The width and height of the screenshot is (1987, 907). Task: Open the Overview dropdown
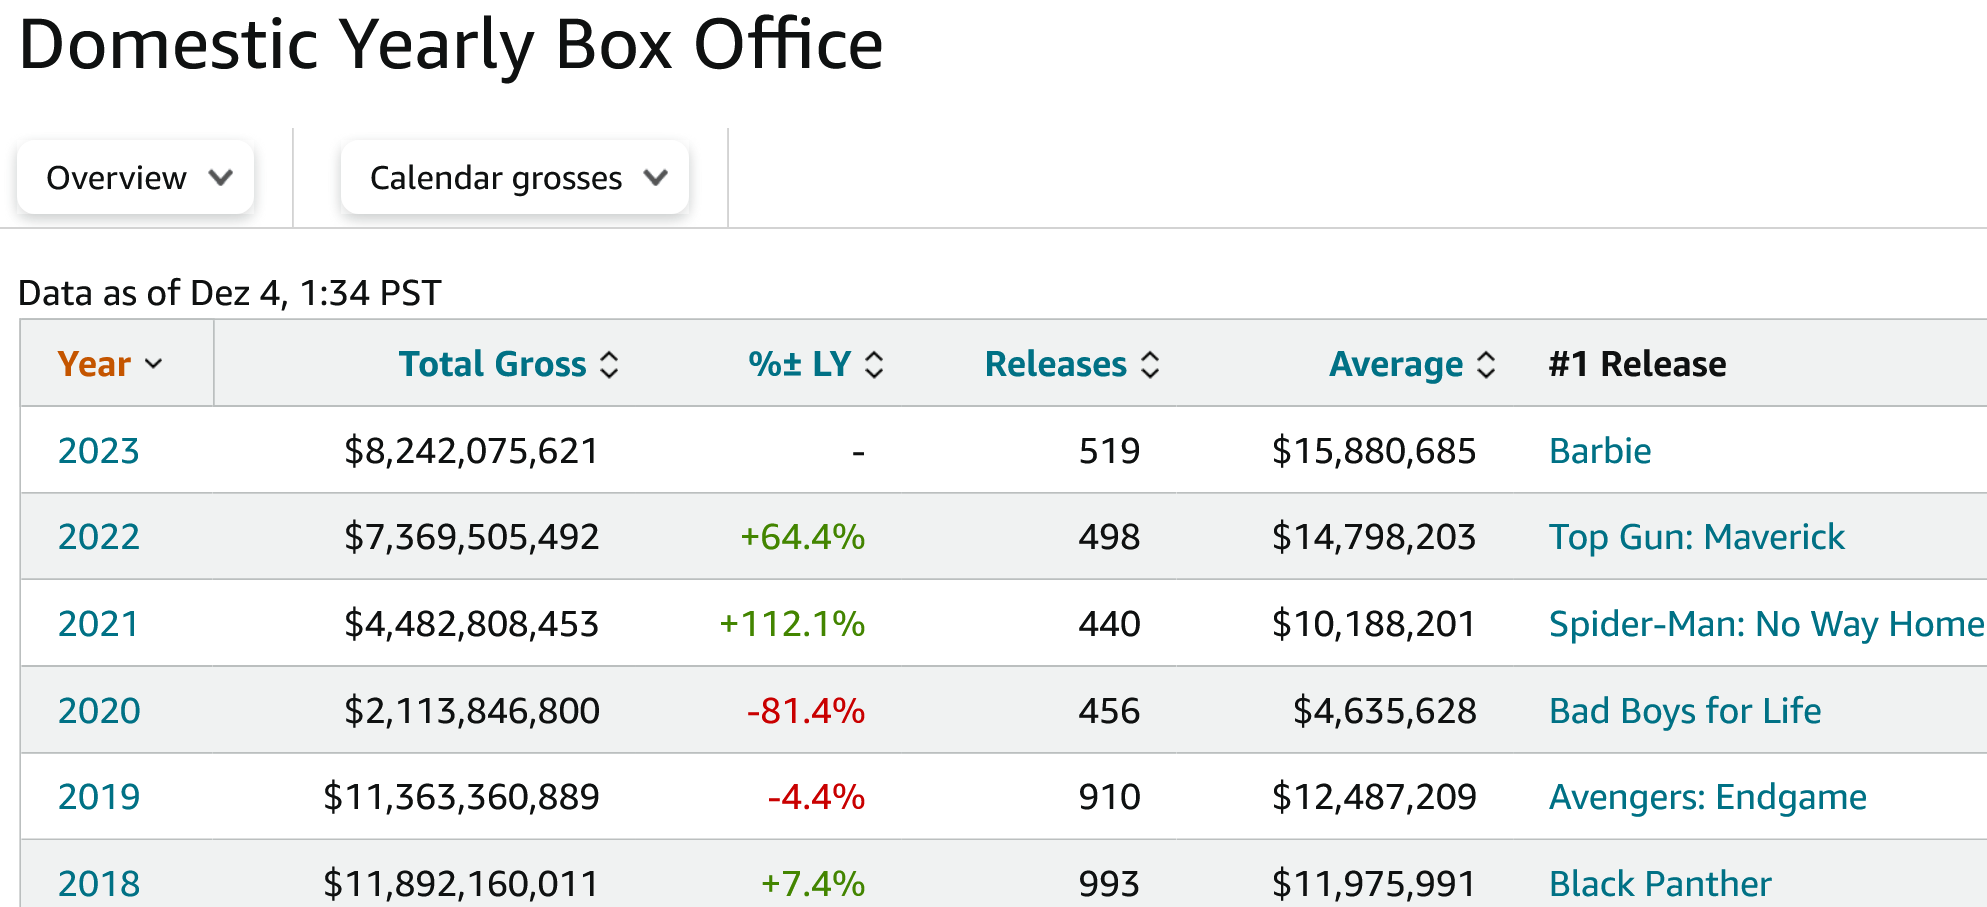136,178
